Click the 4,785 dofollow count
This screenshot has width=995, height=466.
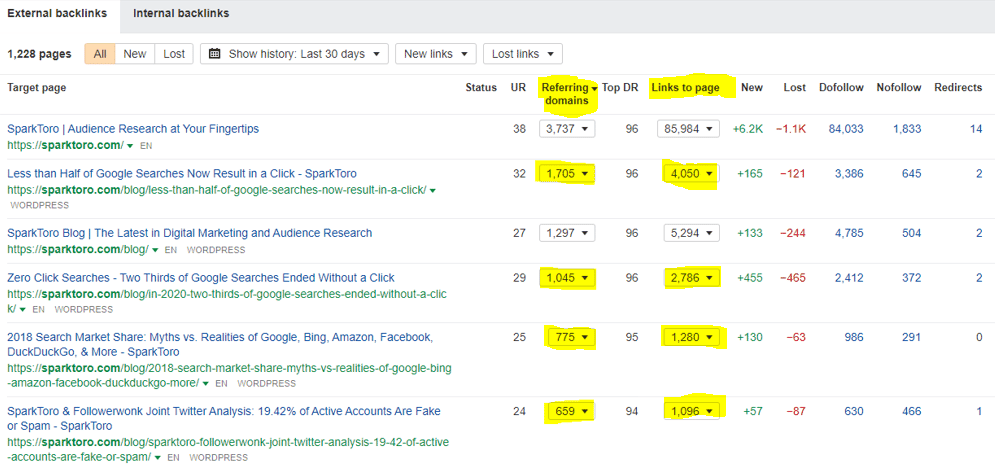pyautogui.click(x=849, y=233)
